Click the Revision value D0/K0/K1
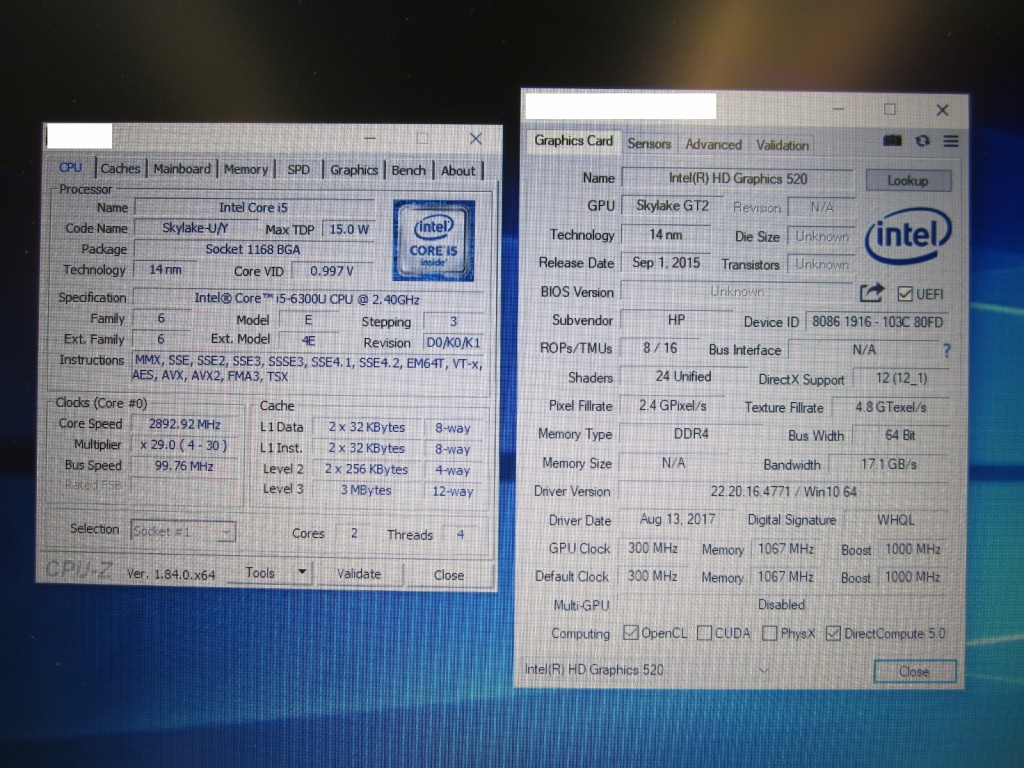 (x=453, y=343)
